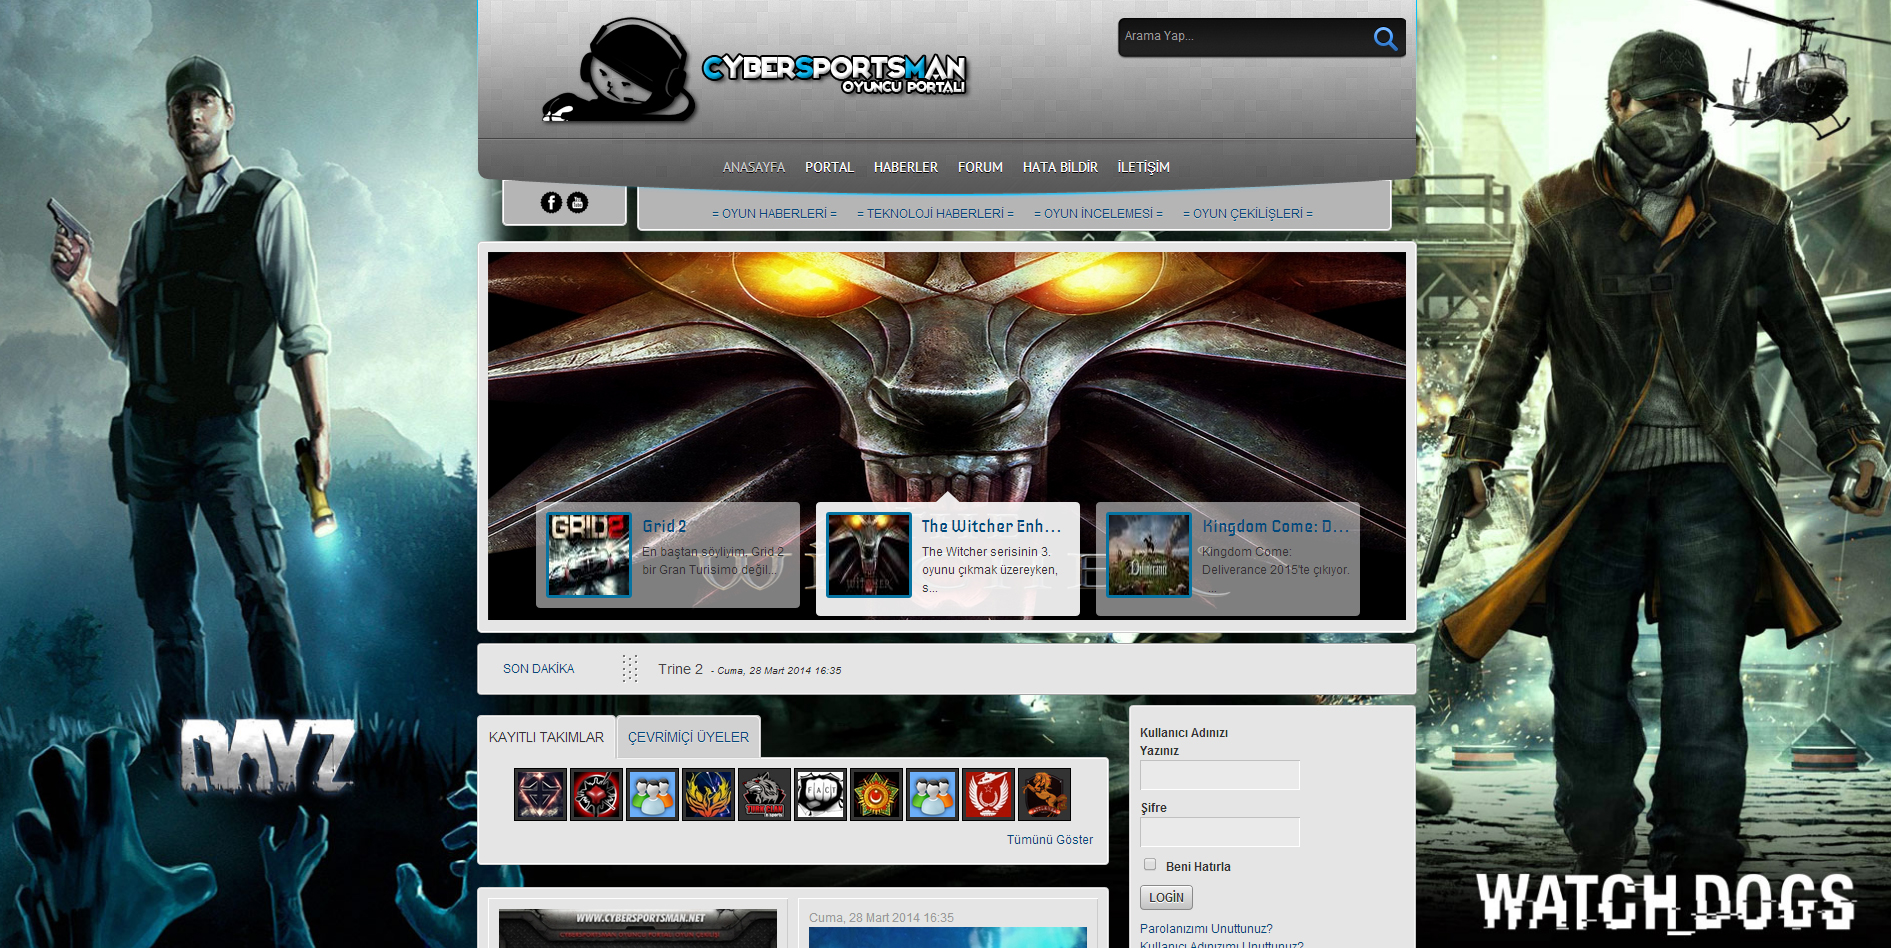Image resolution: width=1891 pixels, height=948 pixels.
Task: Open OYUN ÇEKİLİŞLERİ category link
Action: coord(1248,214)
